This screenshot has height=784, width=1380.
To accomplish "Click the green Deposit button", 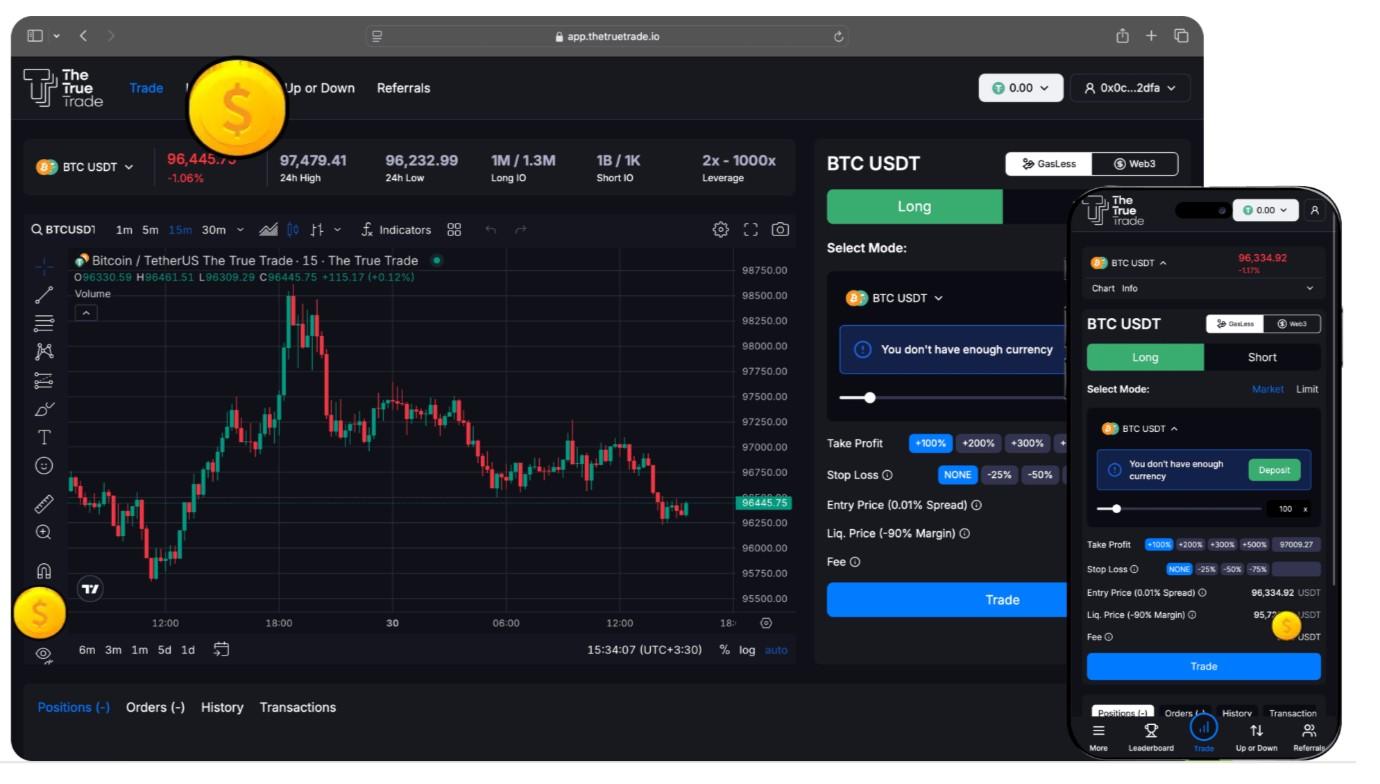I will pos(1273,470).
